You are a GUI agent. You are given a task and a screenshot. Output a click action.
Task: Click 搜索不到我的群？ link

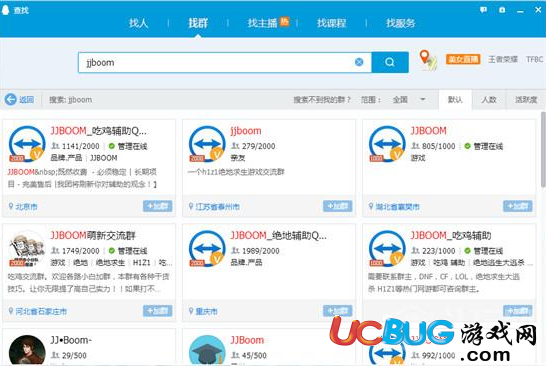(x=322, y=100)
